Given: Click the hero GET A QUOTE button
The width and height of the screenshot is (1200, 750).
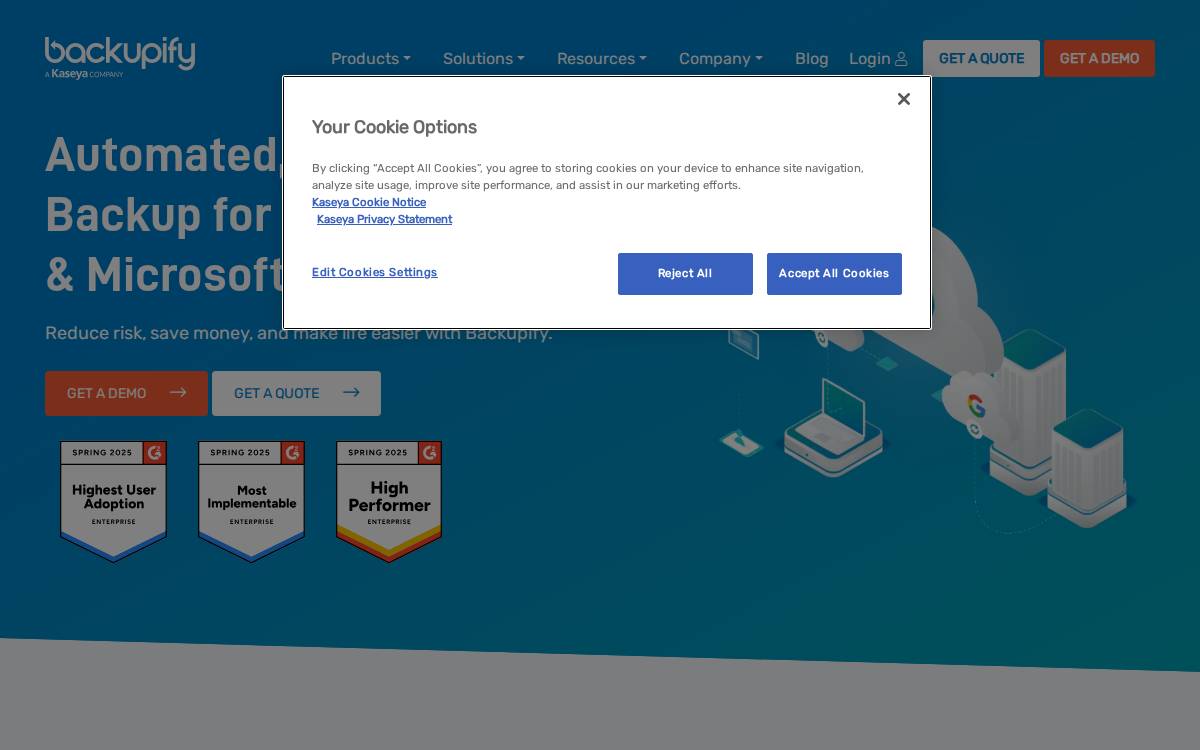Looking at the screenshot, I should [296, 393].
